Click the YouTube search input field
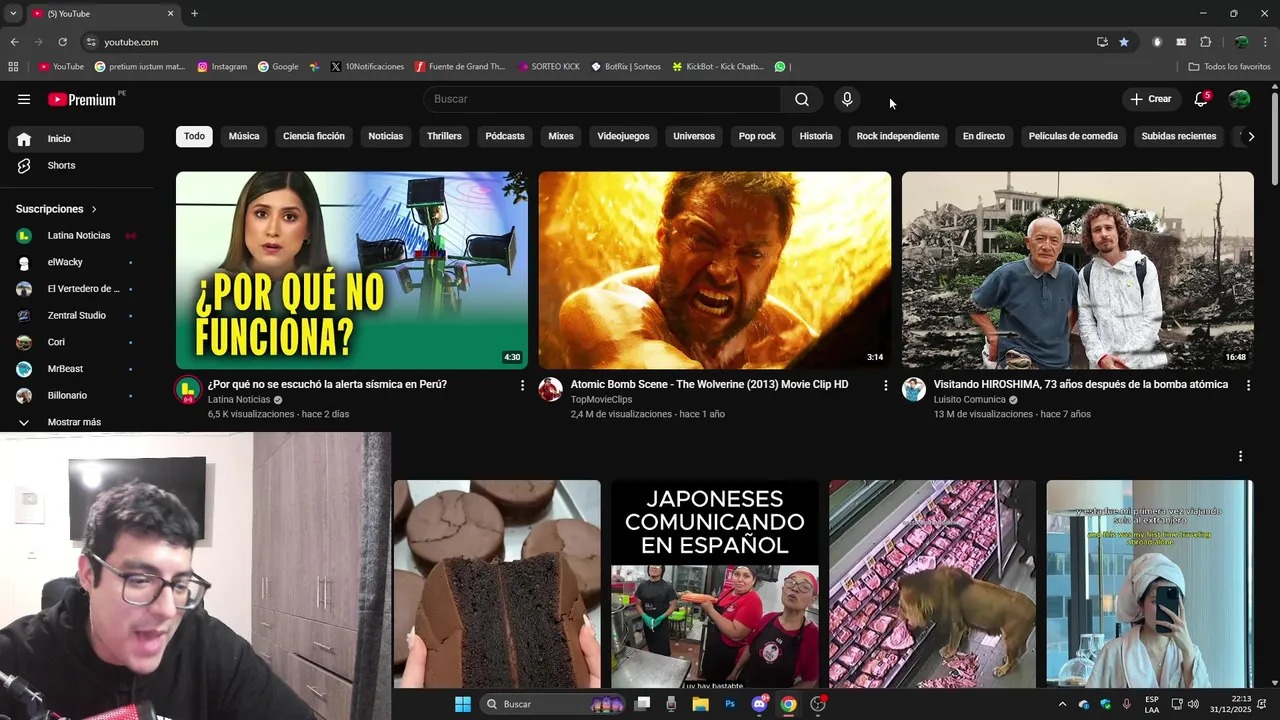The width and height of the screenshot is (1280, 720). pyautogui.click(x=602, y=99)
